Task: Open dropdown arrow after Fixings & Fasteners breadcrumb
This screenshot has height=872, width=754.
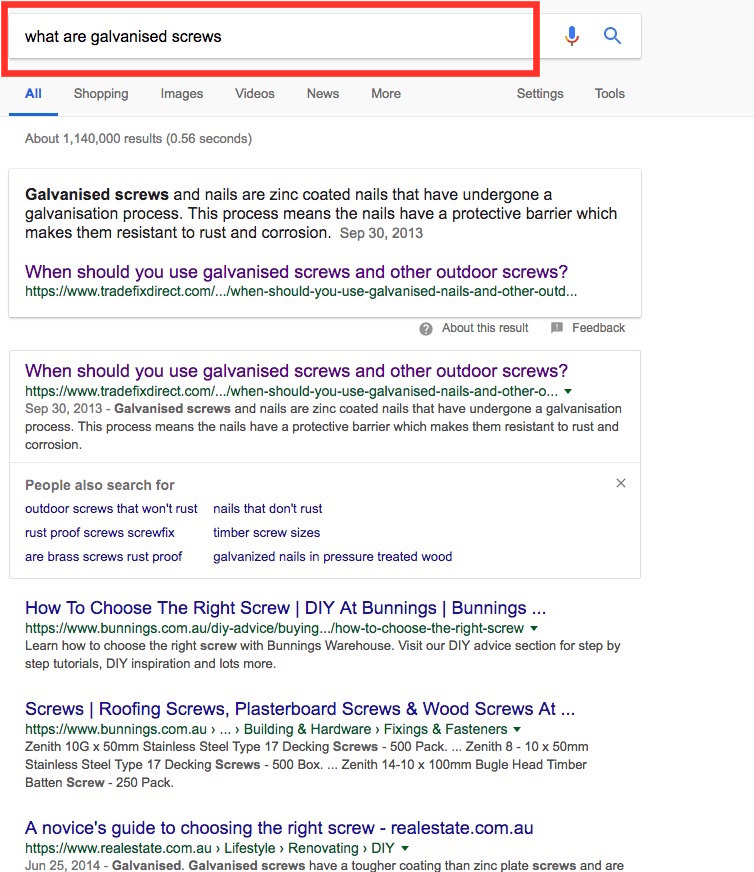Action: pyautogui.click(x=517, y=730)
